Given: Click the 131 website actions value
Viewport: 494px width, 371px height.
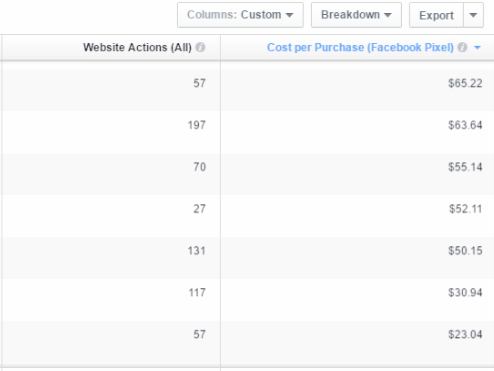Looking at the screenshot, I should tap(197, 251).
